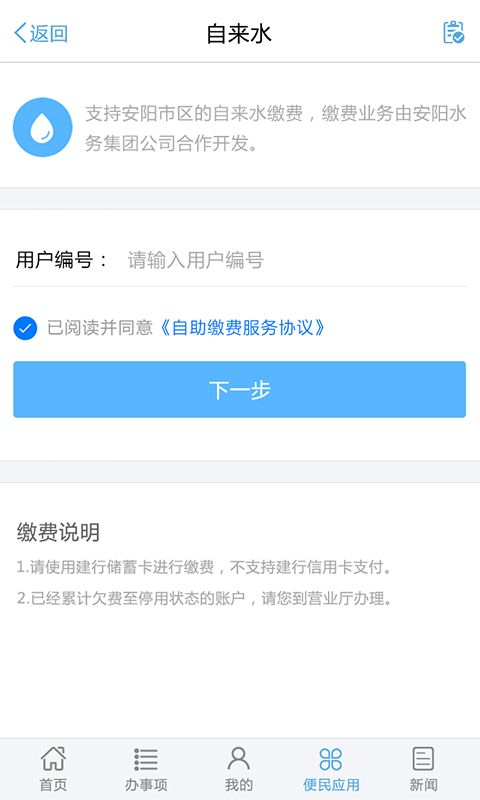The width and height of the screenshot is (480, 800).
Task: Click the note about 停用状态 accounts
Action: coord(205,598)
